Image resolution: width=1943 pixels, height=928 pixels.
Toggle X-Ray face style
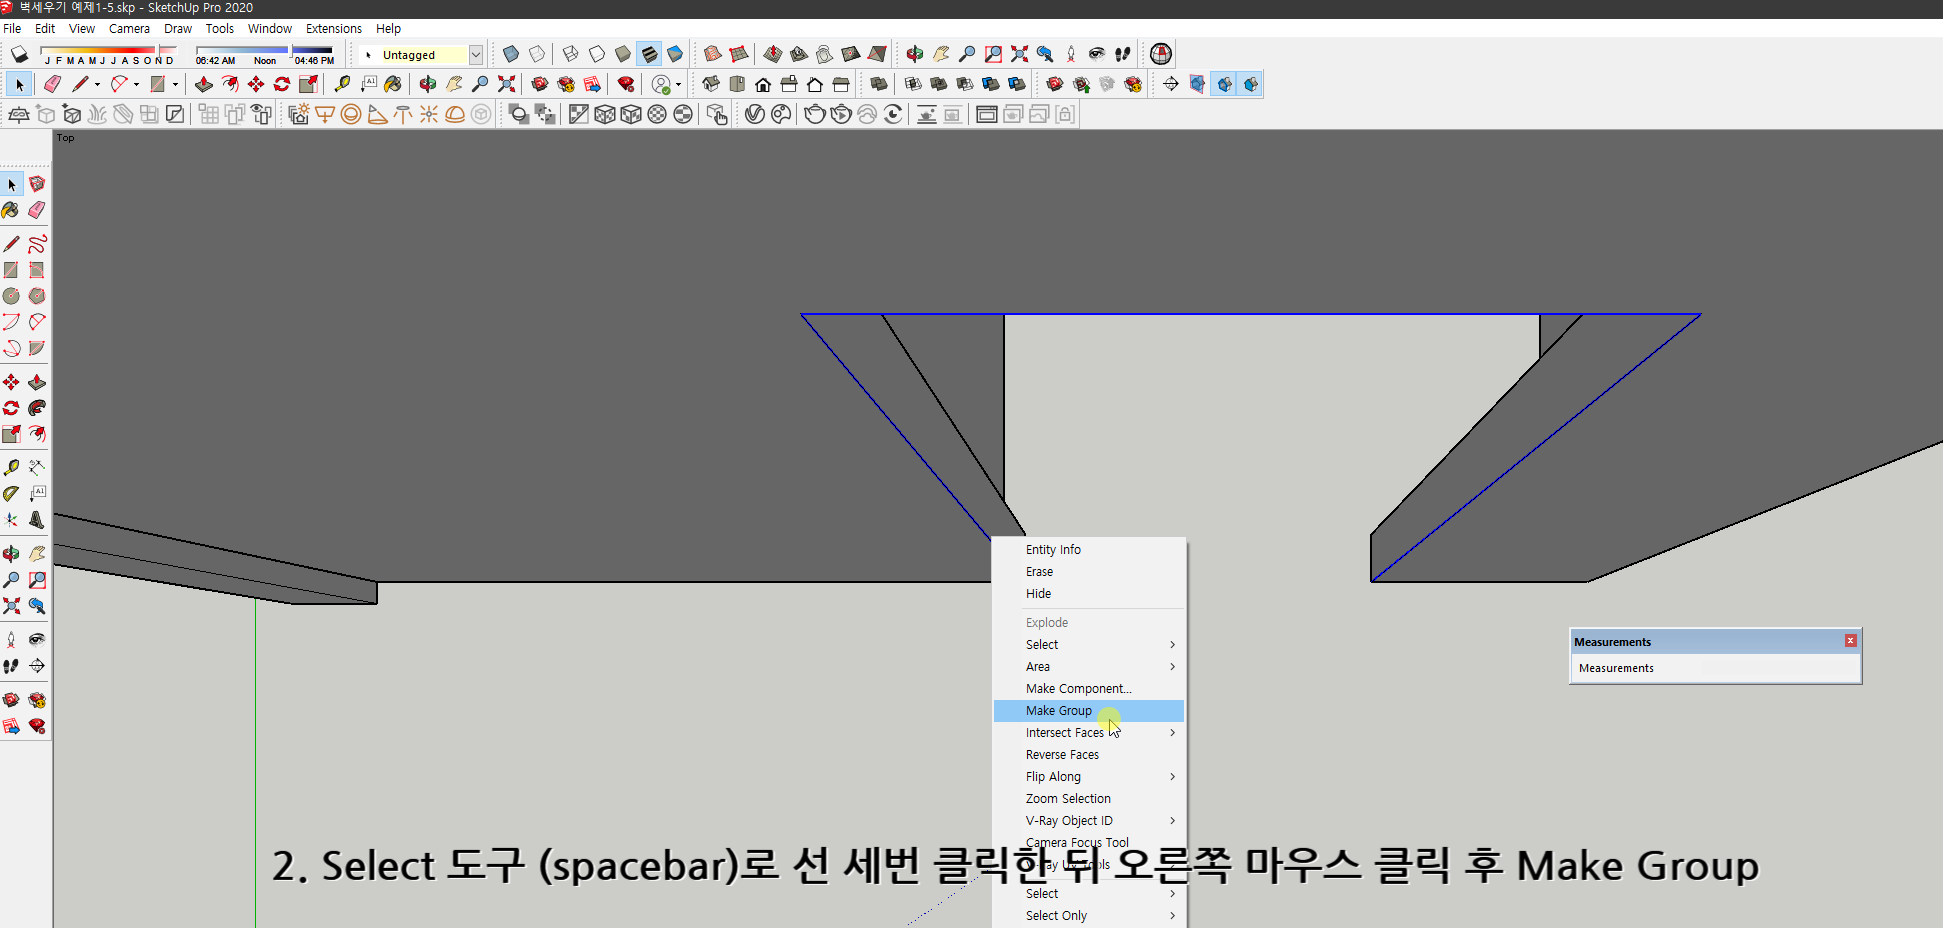511,54
